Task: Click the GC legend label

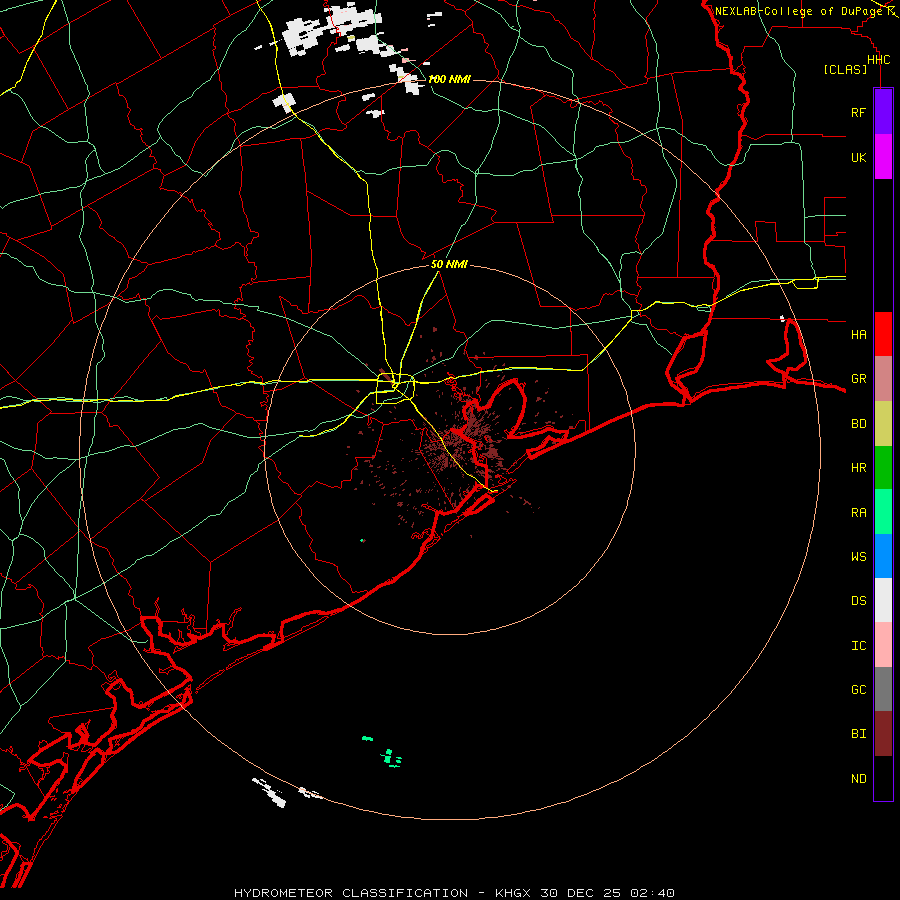Action: 858,690
